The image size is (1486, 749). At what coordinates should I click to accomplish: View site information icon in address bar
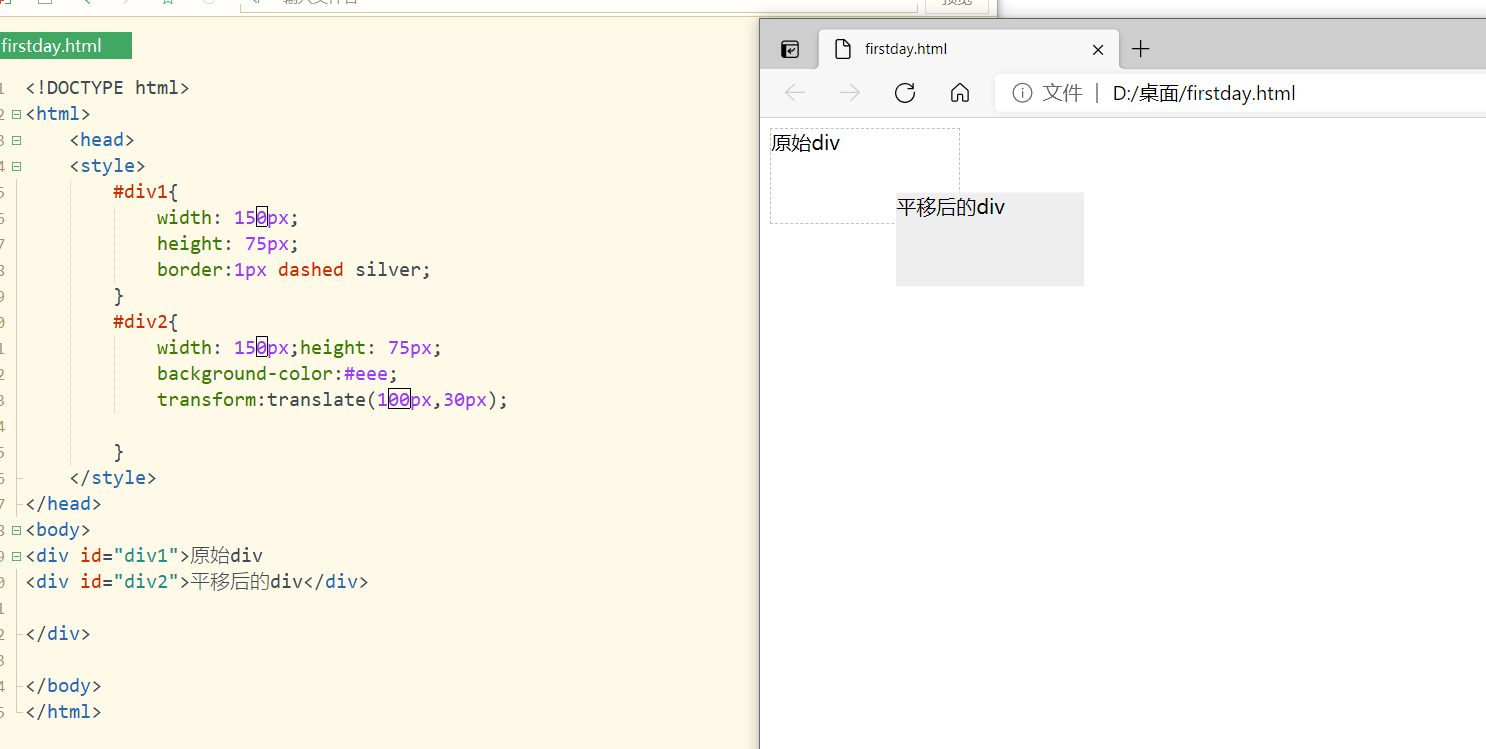pos(1022,93)
